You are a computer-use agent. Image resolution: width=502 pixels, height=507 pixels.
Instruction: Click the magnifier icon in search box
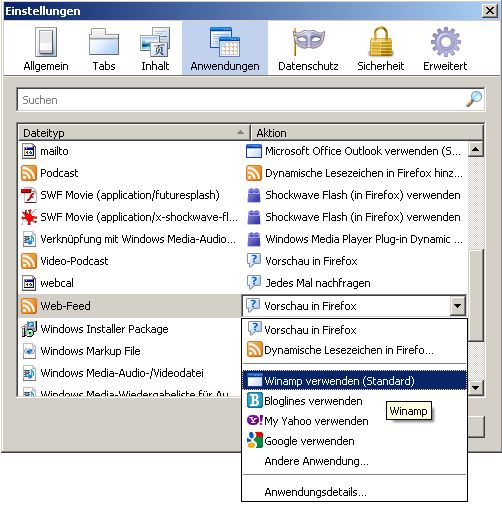click(x=474, y=99)
